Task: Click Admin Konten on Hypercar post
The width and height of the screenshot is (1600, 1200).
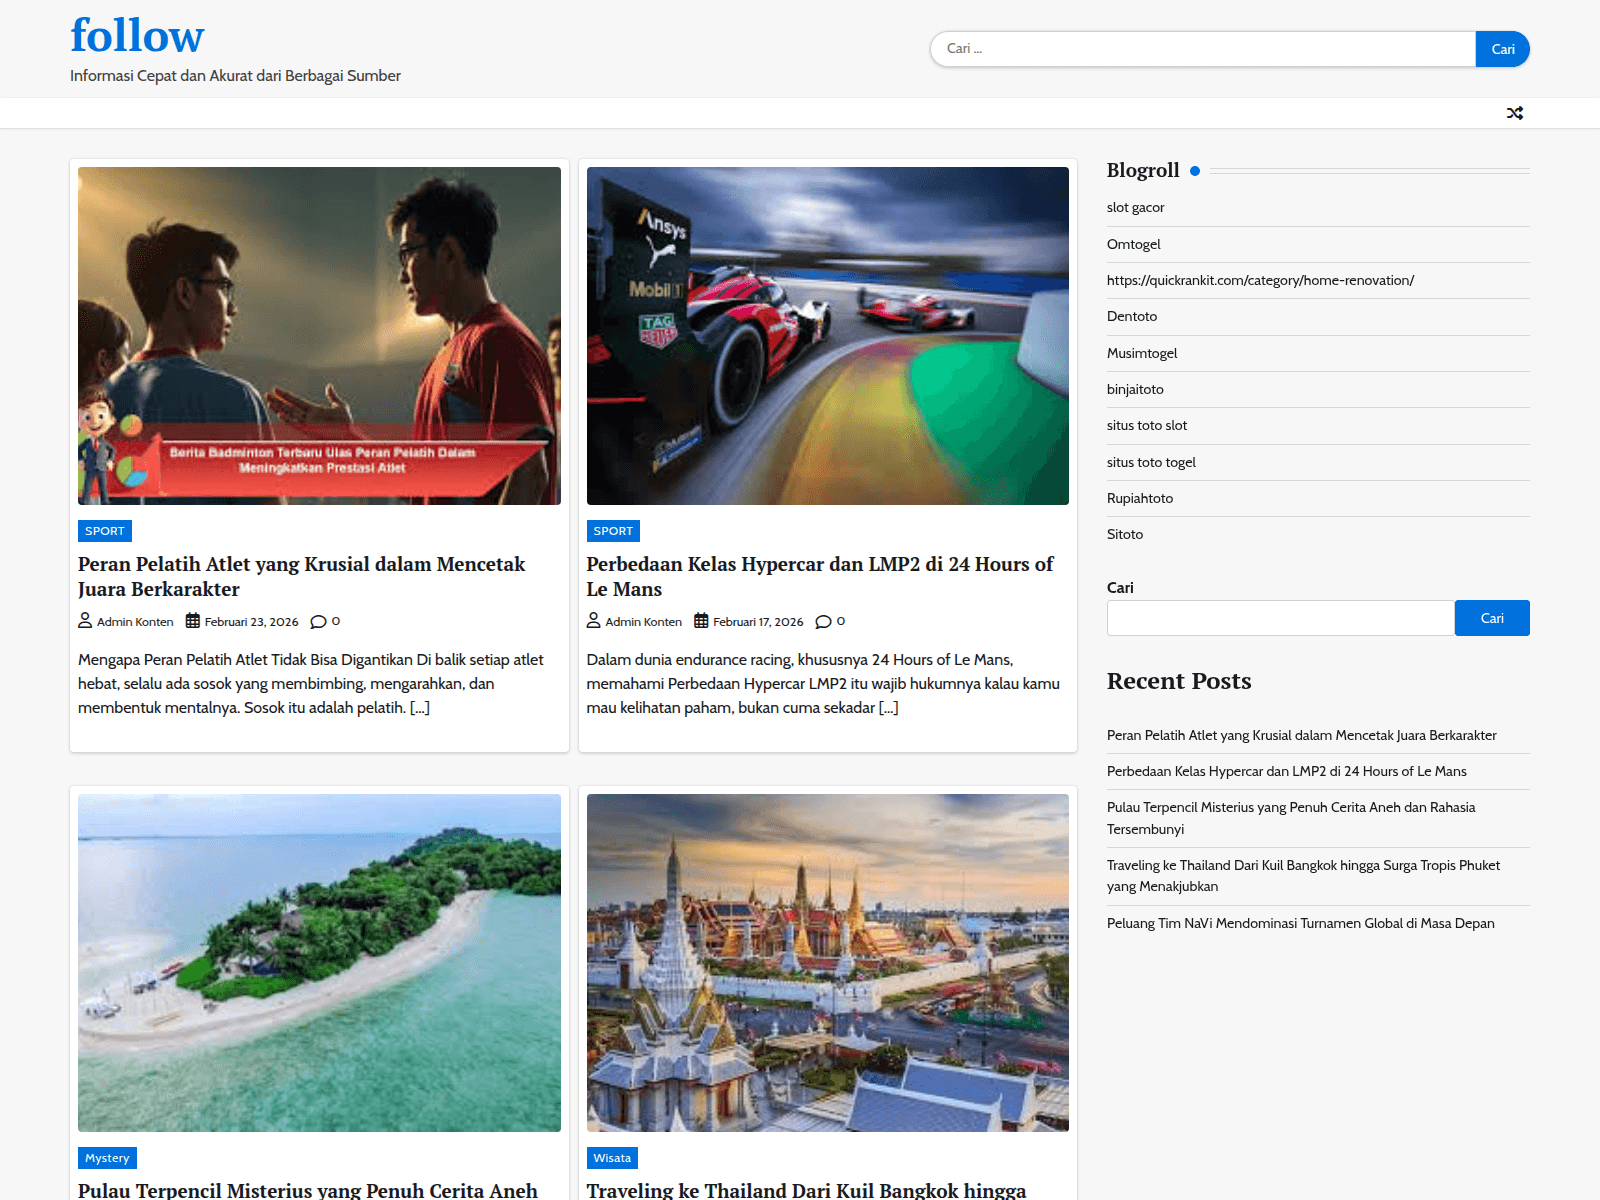Action: 643,622
